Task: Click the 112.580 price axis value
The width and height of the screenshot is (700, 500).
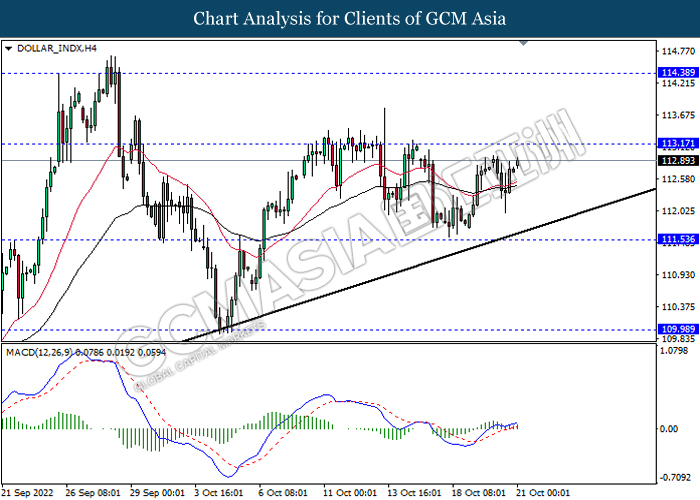Action: pos(678,179)
